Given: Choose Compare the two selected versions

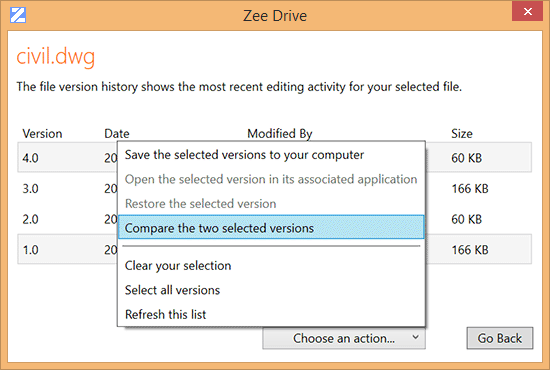Looking at the screenshot, I should point(271,228).
